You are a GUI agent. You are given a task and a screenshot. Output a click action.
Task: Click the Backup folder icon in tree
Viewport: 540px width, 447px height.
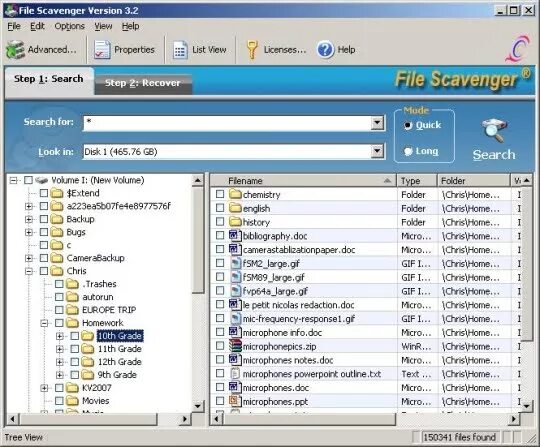tap(57, 219)
